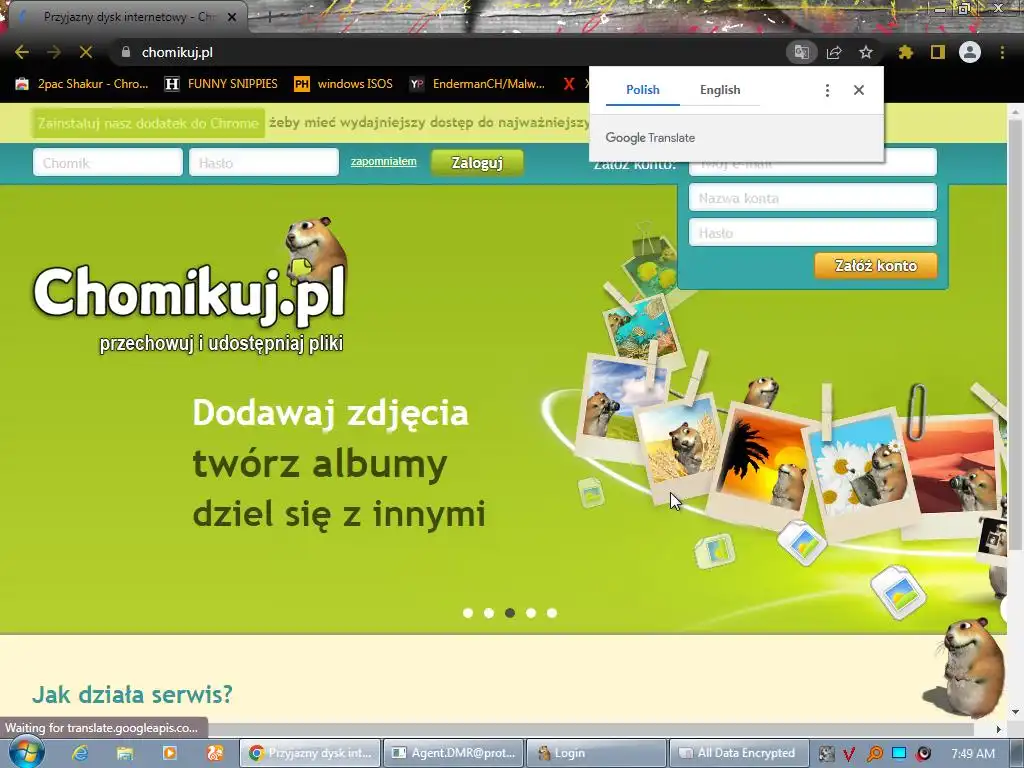The image size is (1024, 768).
Task: Click the browser forward arrow
Action: point(54,52)
